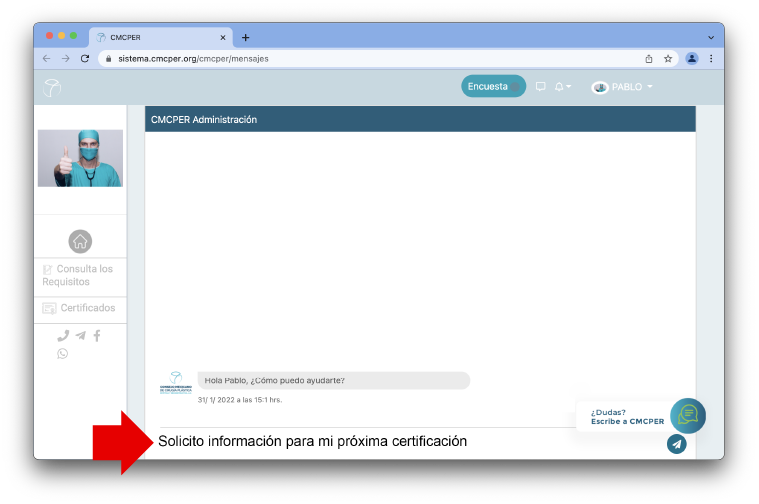This screenshot has height=504, width=759.
Task: Click the PABLO user avatar
Action: pyautogui.click(x=600, y=87)
